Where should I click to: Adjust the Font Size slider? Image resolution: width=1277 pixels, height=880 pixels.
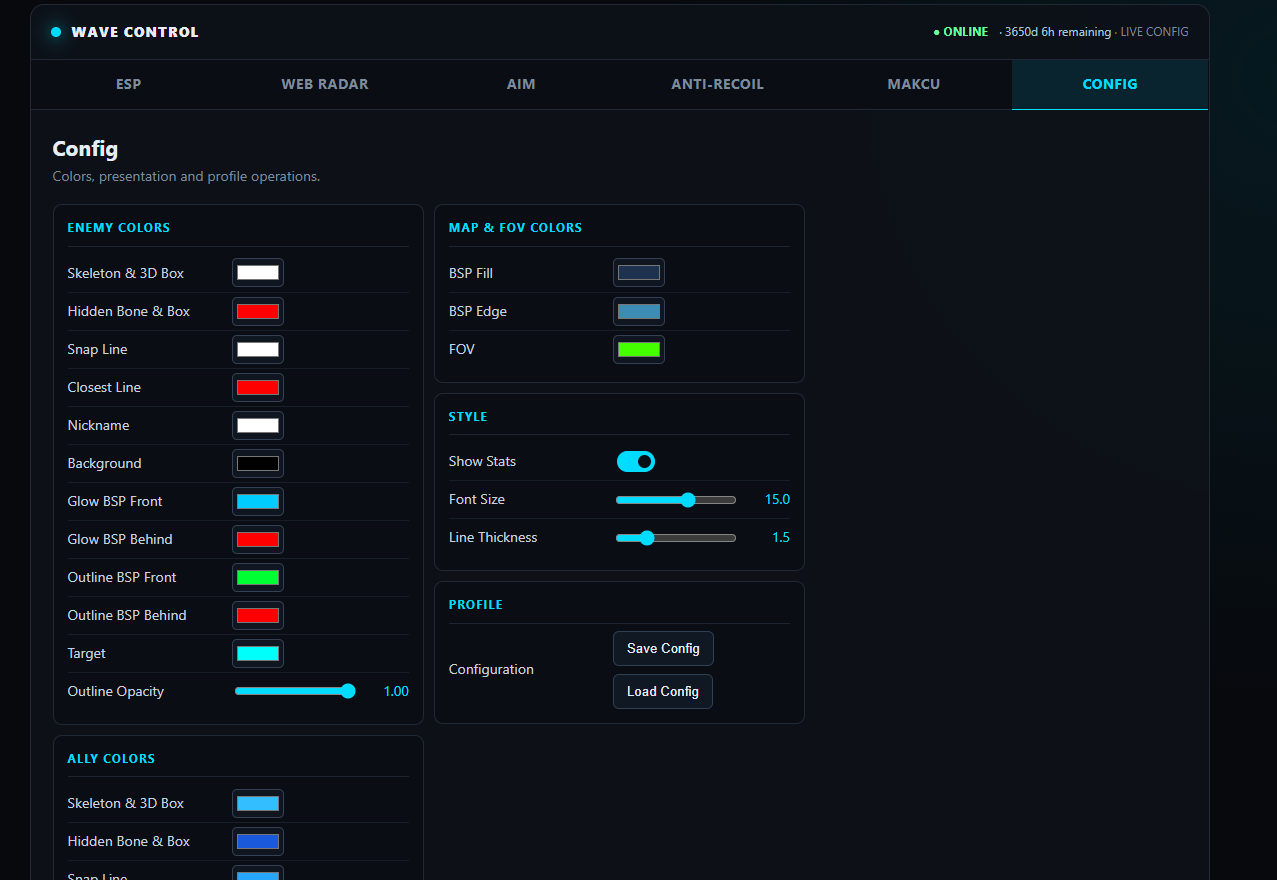(676, 500)
